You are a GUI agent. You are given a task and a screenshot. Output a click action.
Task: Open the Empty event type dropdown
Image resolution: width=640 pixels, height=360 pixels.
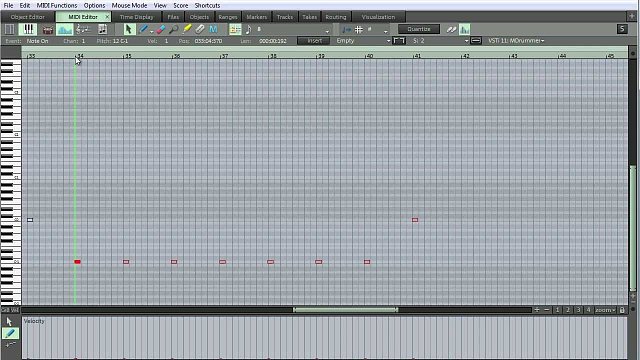point(363,41)
